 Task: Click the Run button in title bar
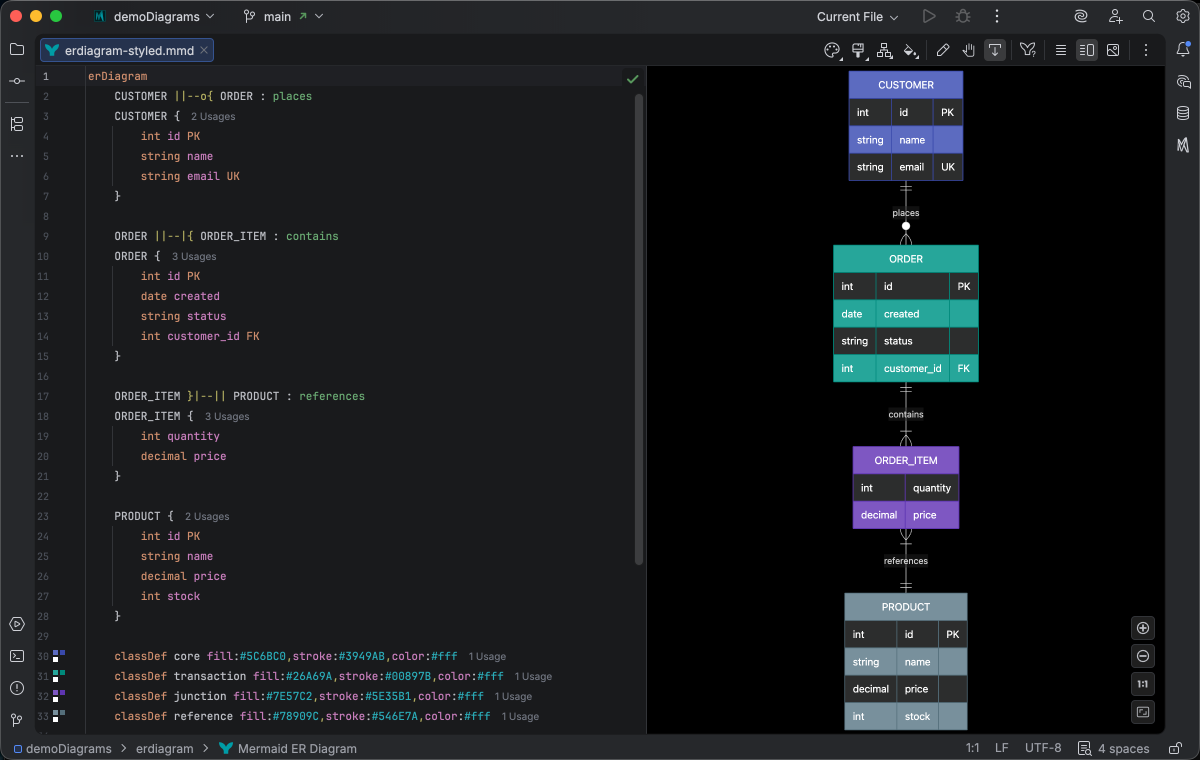[929, 16]
